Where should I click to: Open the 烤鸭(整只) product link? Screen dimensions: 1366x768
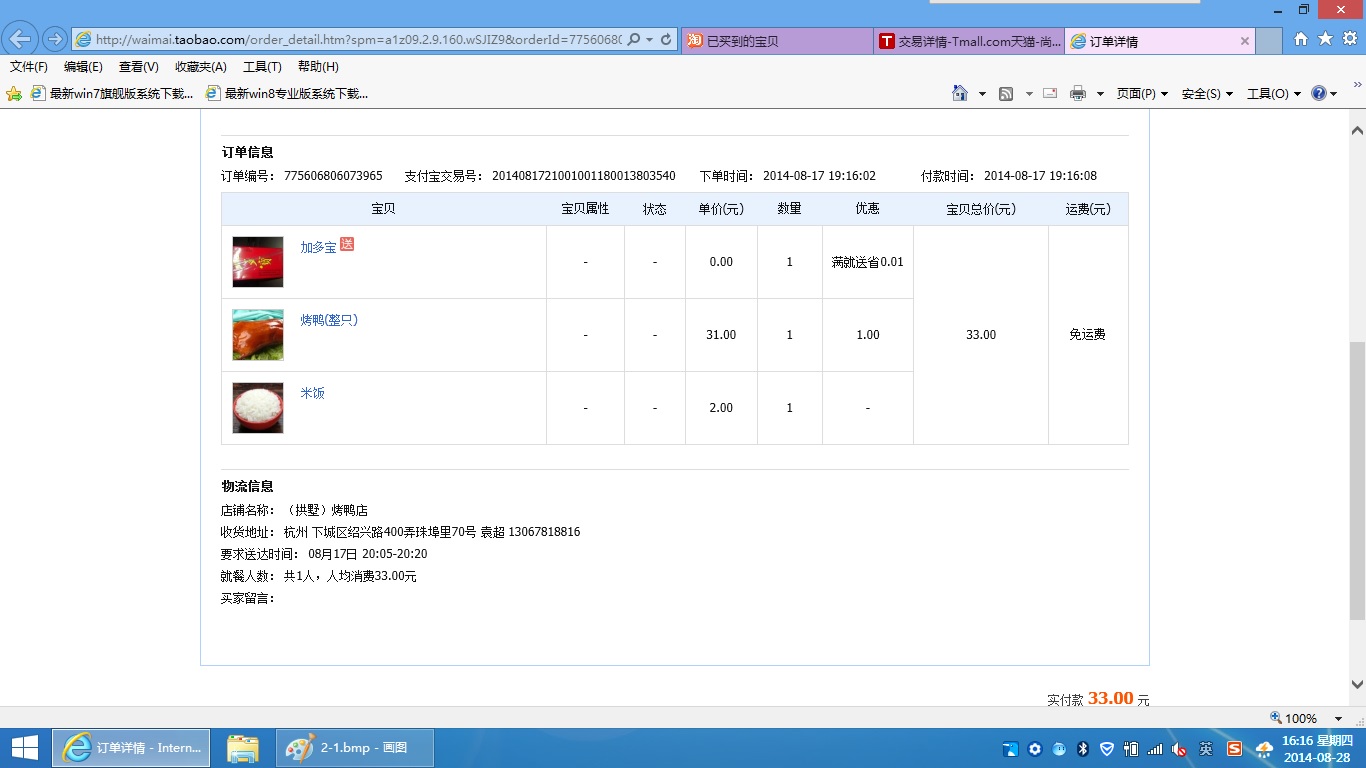tap(329, 320)
